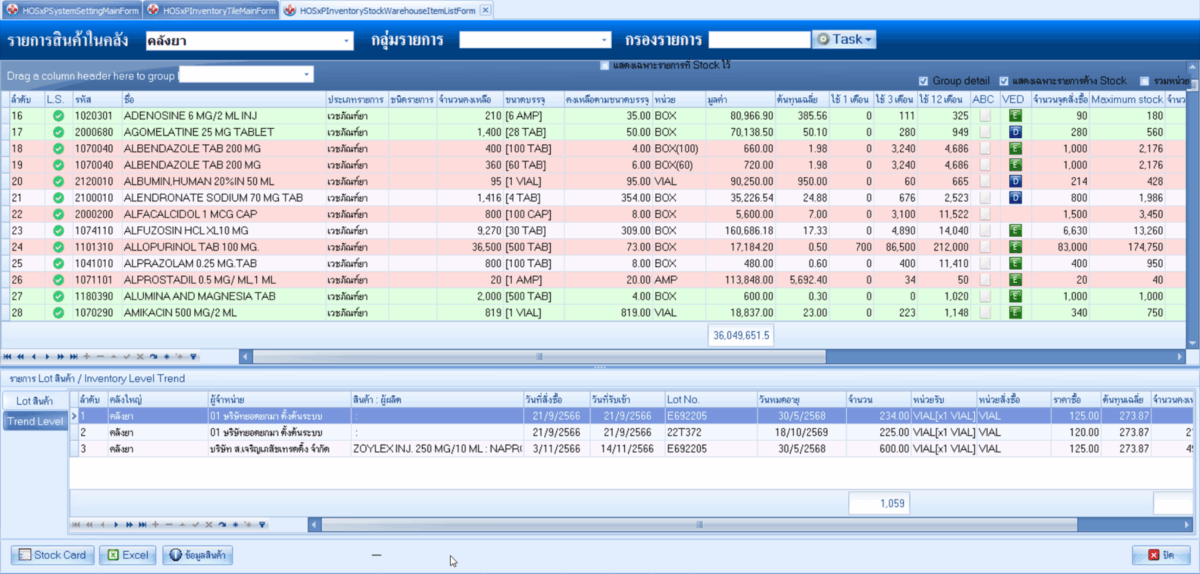Select the Trend Level side tab
This screenshot has height=574, width=1200.
(35, 421)
